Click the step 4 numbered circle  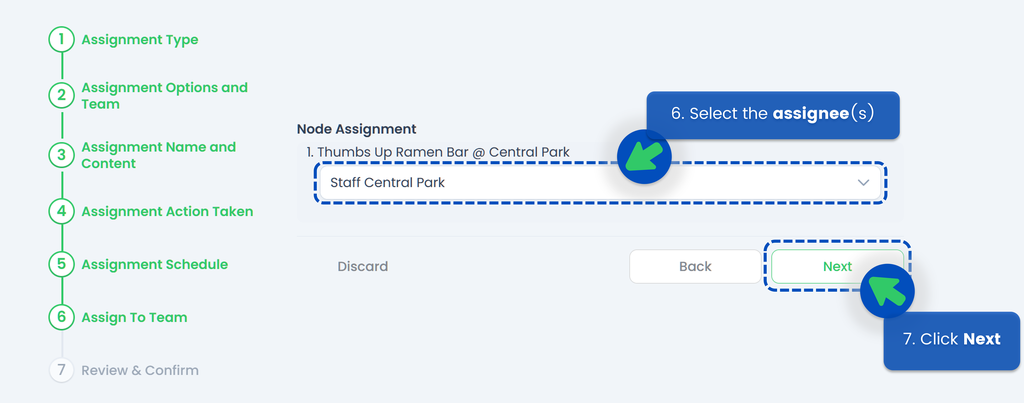pyautogui.click(x=61, y=211)
